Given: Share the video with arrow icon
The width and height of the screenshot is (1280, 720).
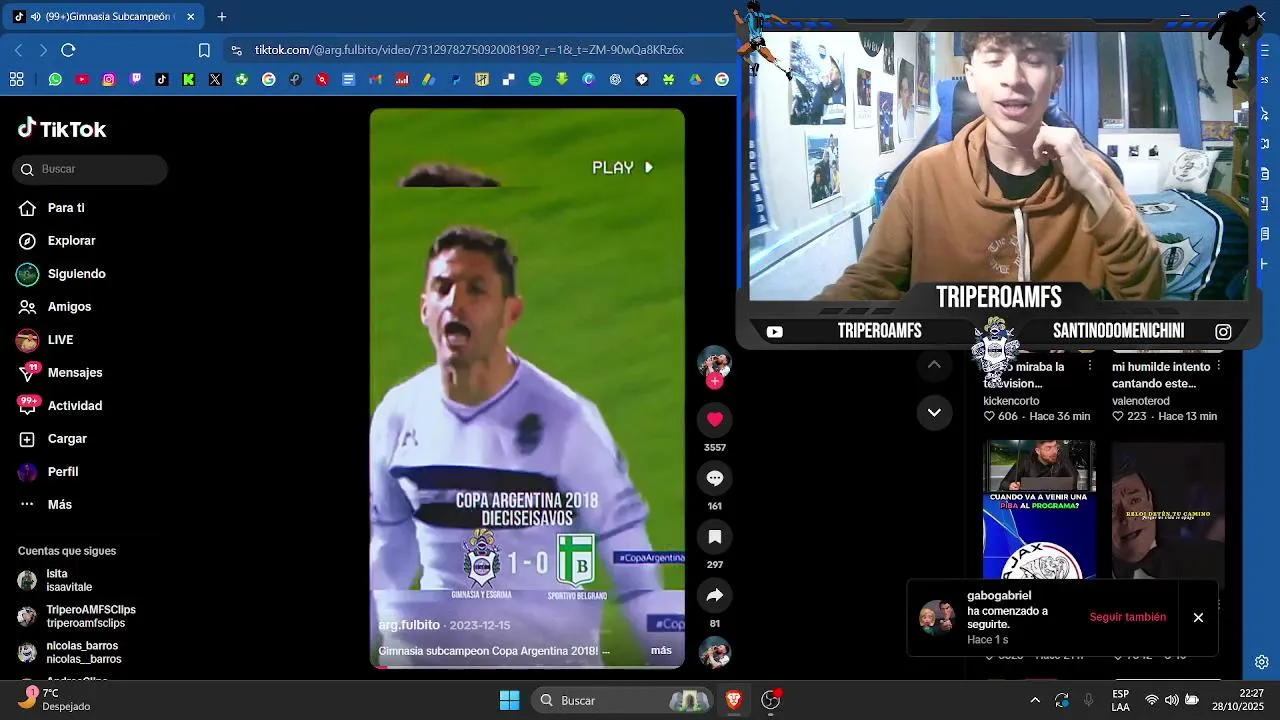Looking at the screenshot, I should pos(714,595).
